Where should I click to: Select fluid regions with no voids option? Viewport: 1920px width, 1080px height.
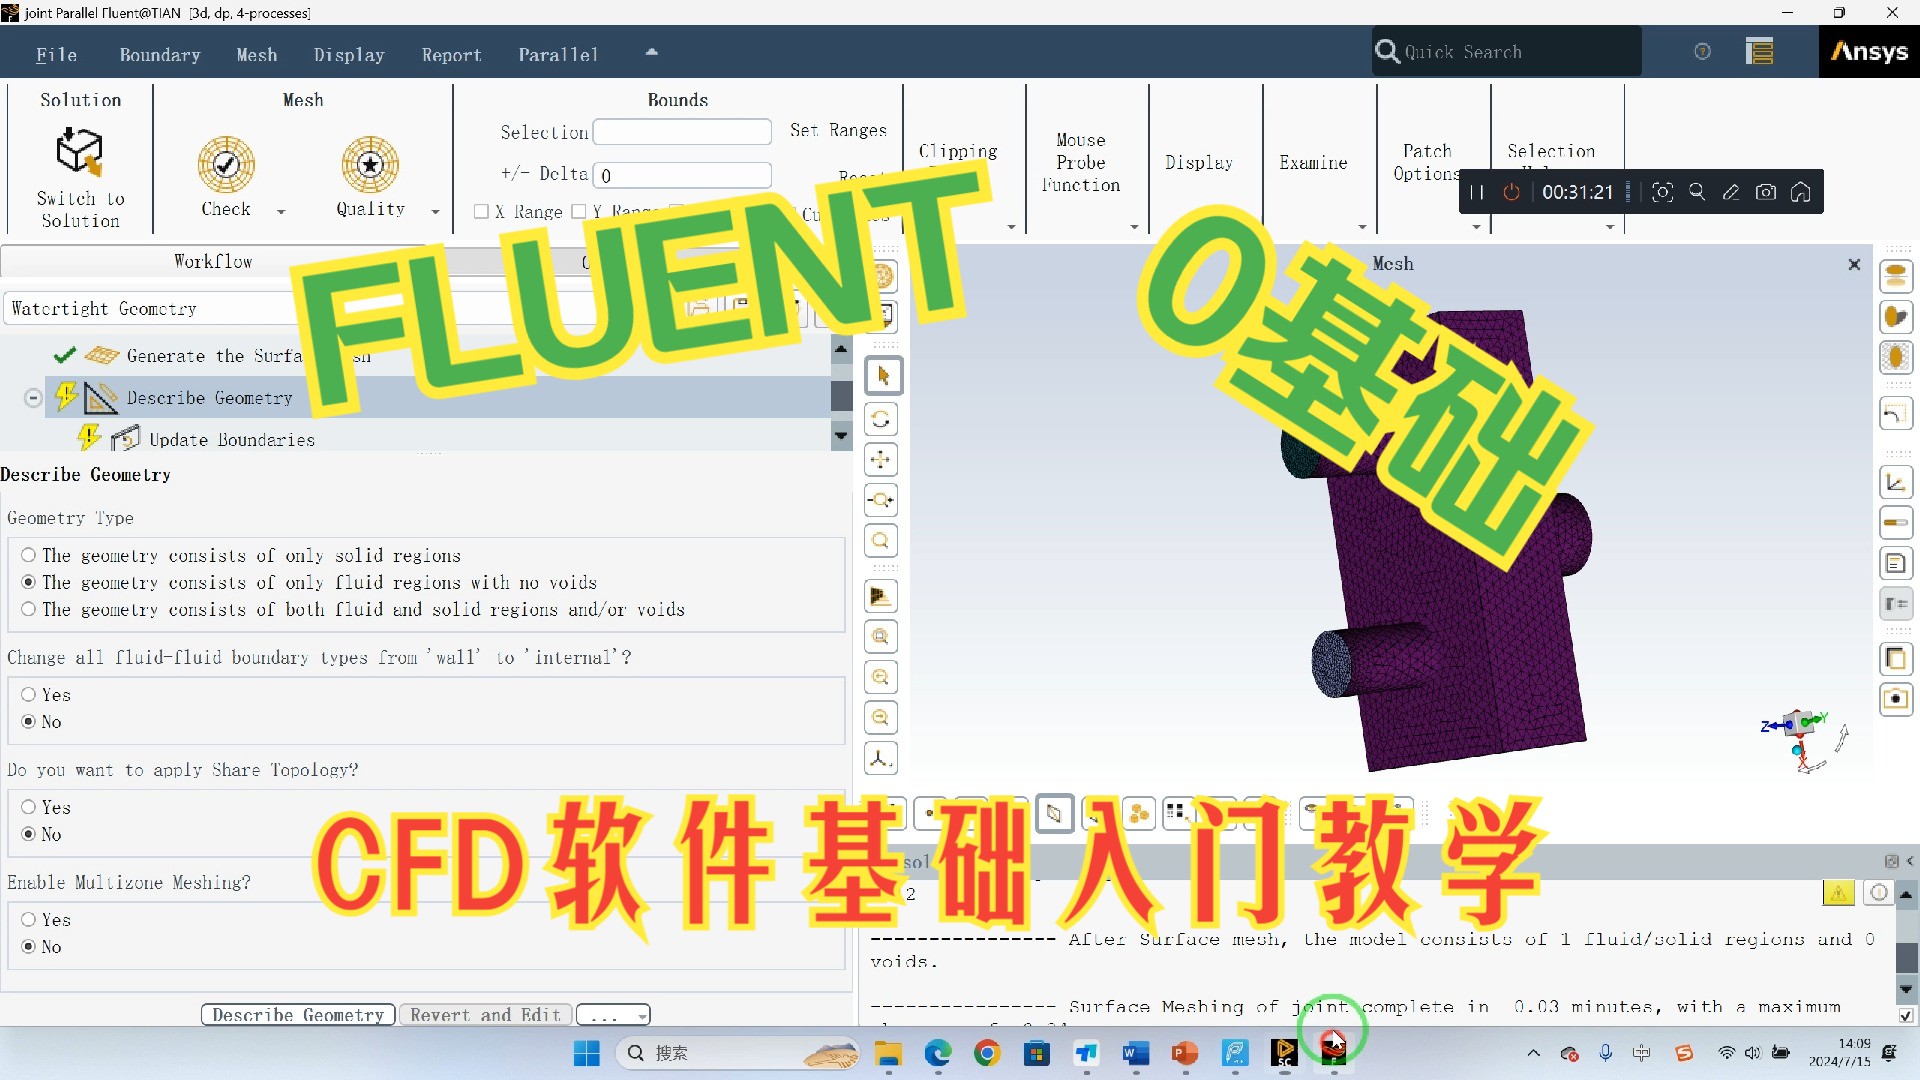[x=28, y=583]
